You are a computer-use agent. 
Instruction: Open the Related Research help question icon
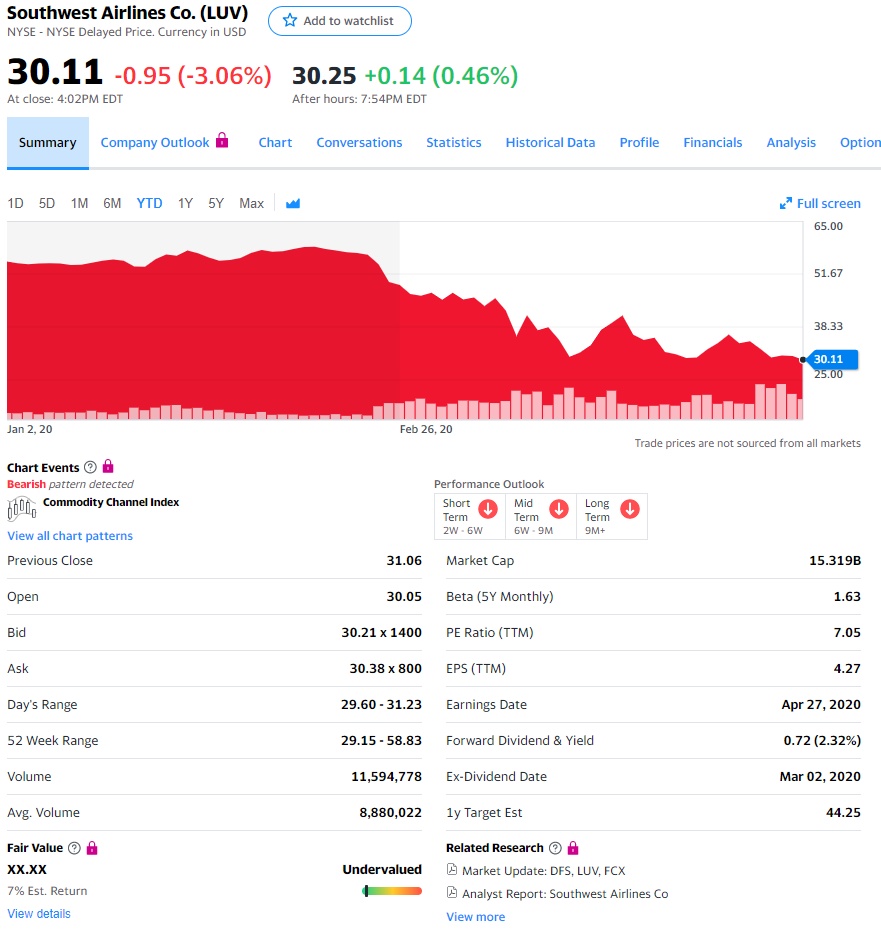tap(555, 848)
